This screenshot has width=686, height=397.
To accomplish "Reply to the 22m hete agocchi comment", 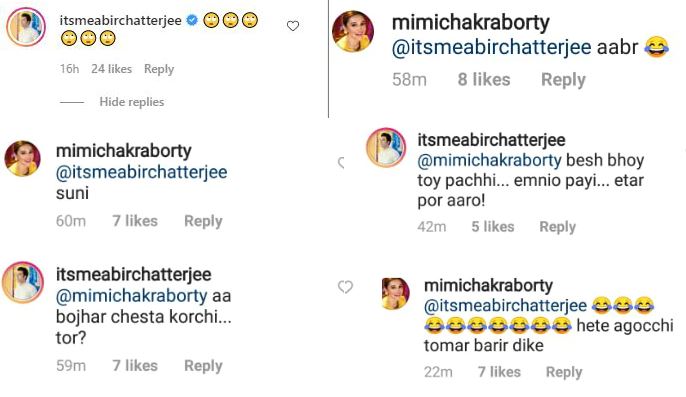I will [x=564, y=372].
